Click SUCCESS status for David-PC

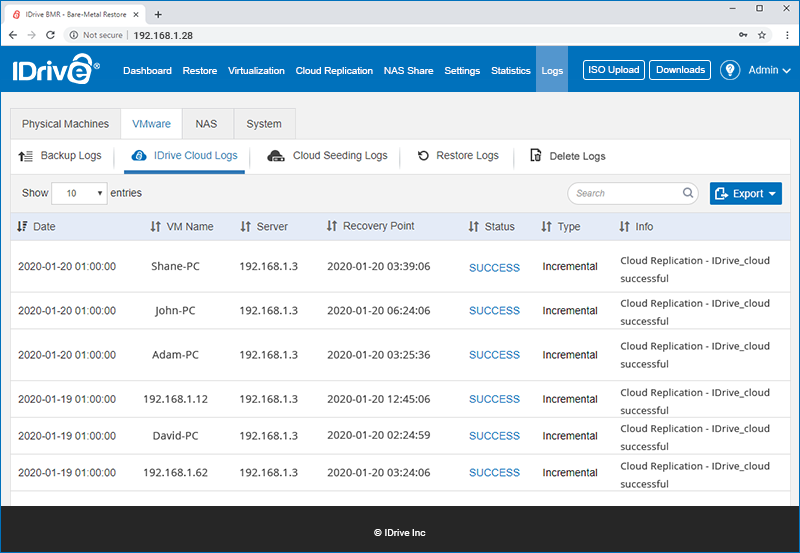click(494, 436)
